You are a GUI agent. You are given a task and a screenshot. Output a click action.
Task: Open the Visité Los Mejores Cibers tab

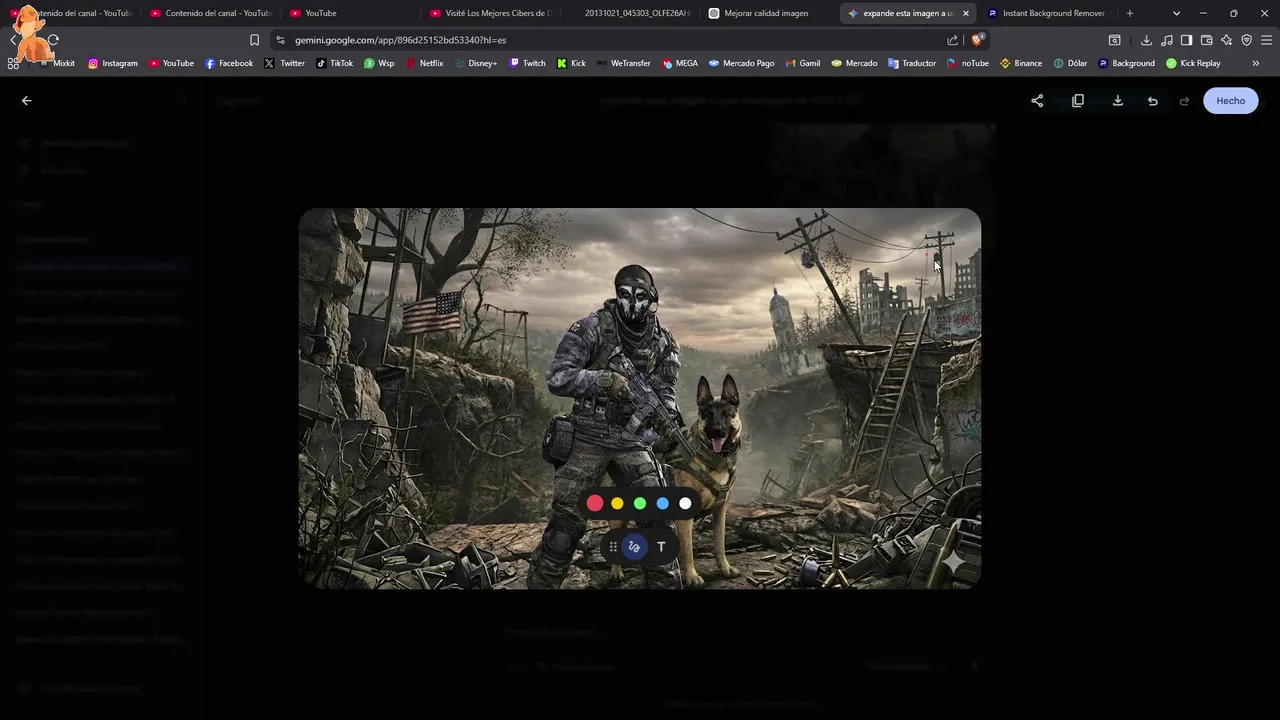pyautogui.click(x=490, y=13)
